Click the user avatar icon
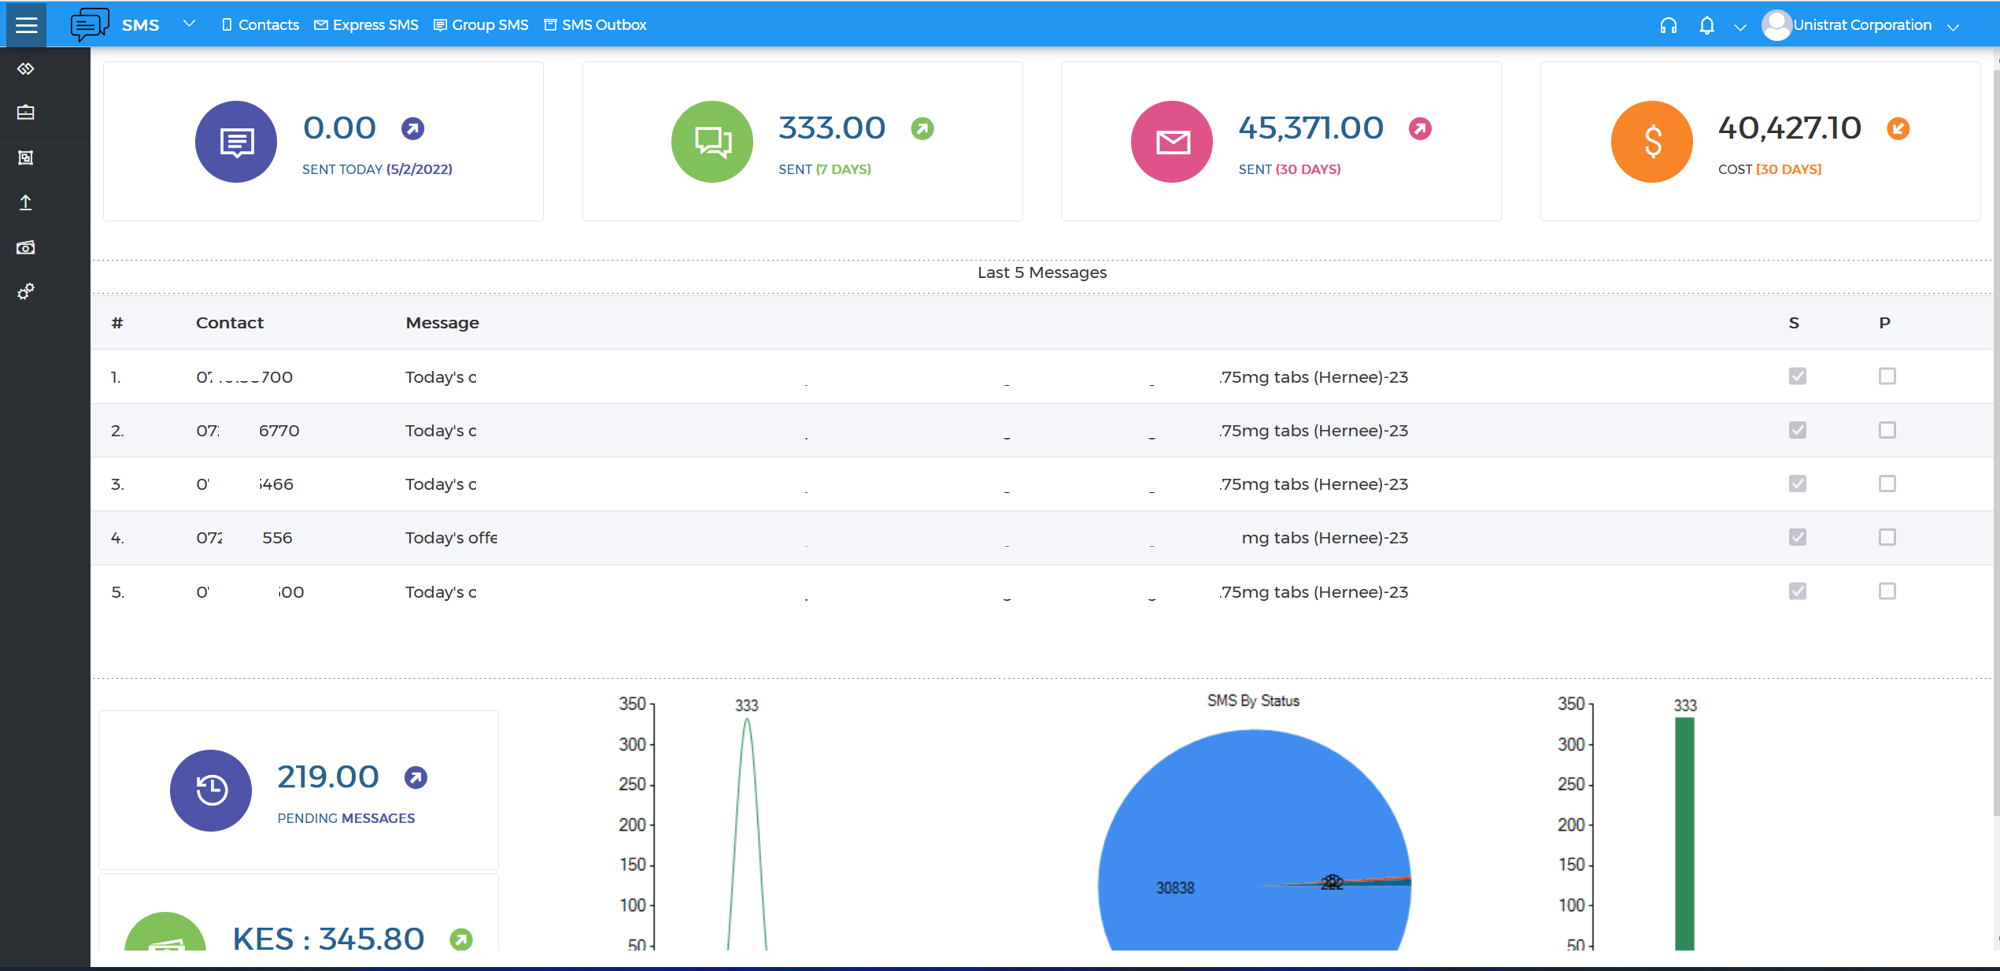2000x971 pixels. 1776,25
